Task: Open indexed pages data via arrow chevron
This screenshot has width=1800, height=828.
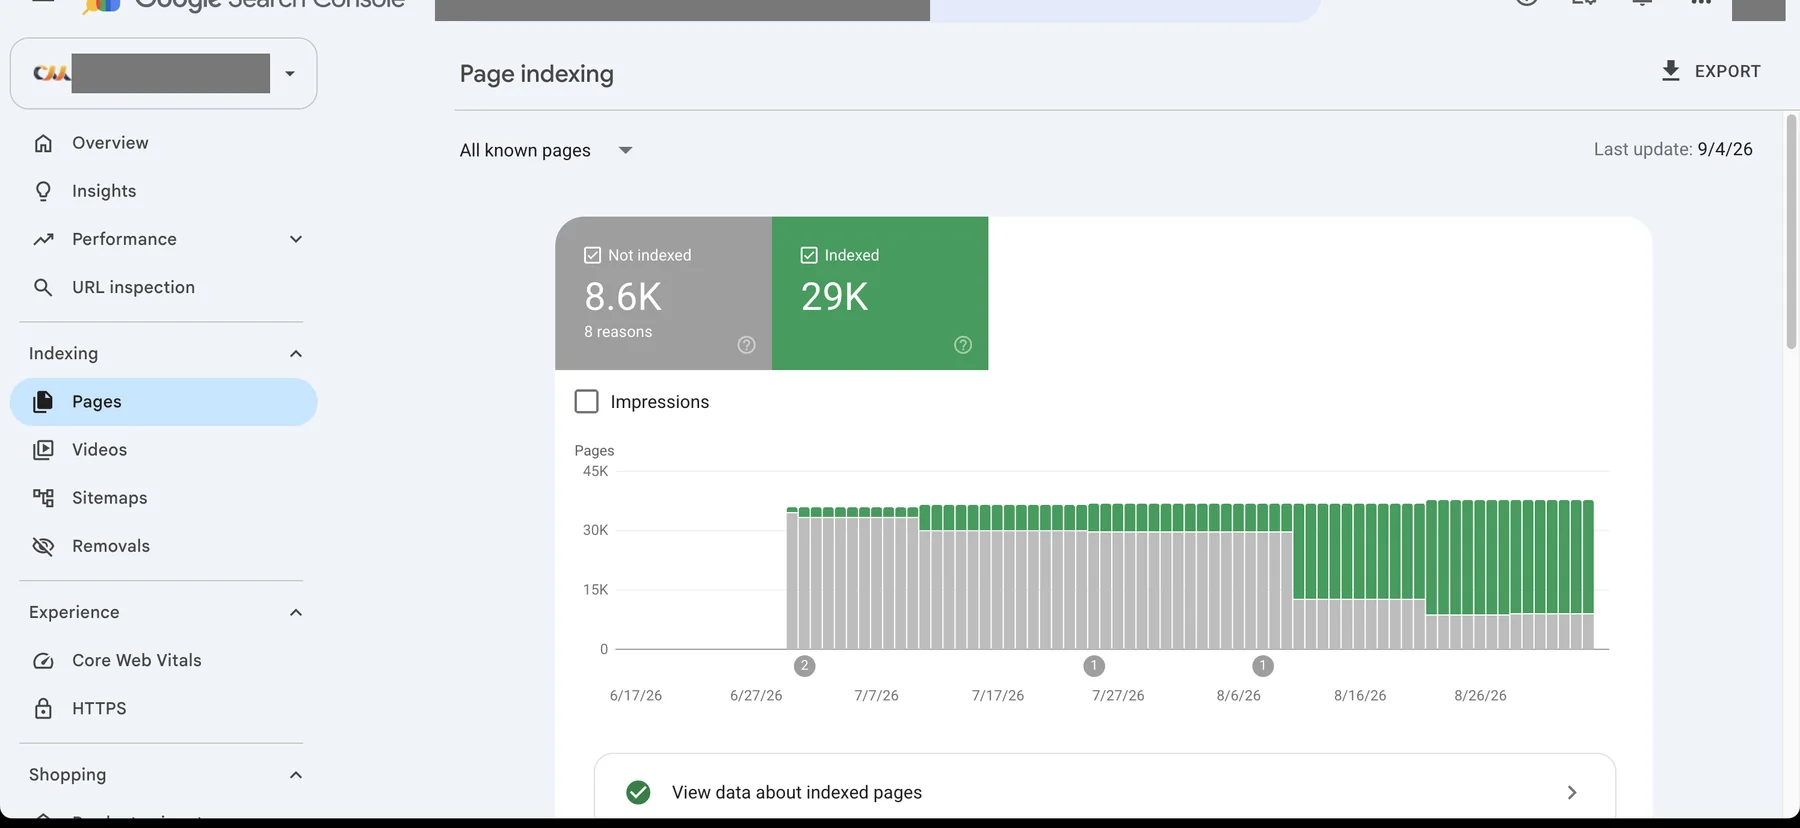Action: click(1571, 792)
